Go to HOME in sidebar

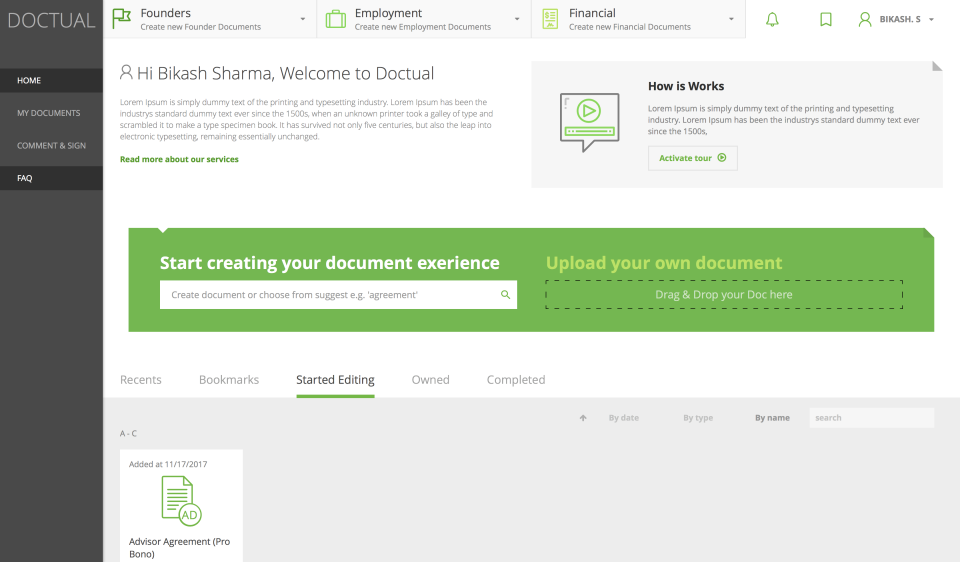click(51, 80)
